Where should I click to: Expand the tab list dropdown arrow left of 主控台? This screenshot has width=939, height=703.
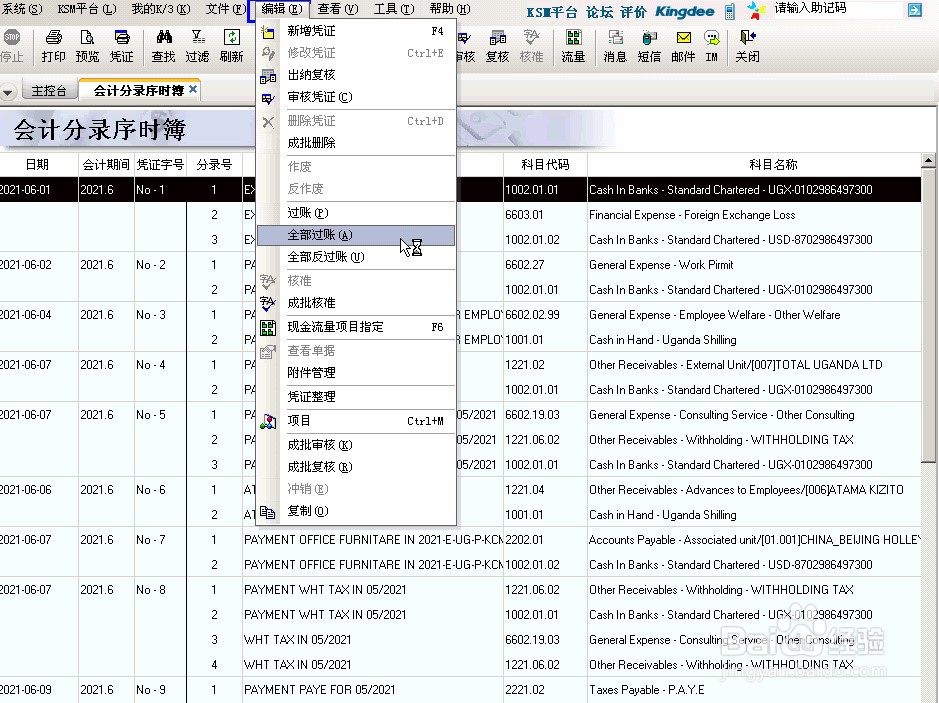8,93
